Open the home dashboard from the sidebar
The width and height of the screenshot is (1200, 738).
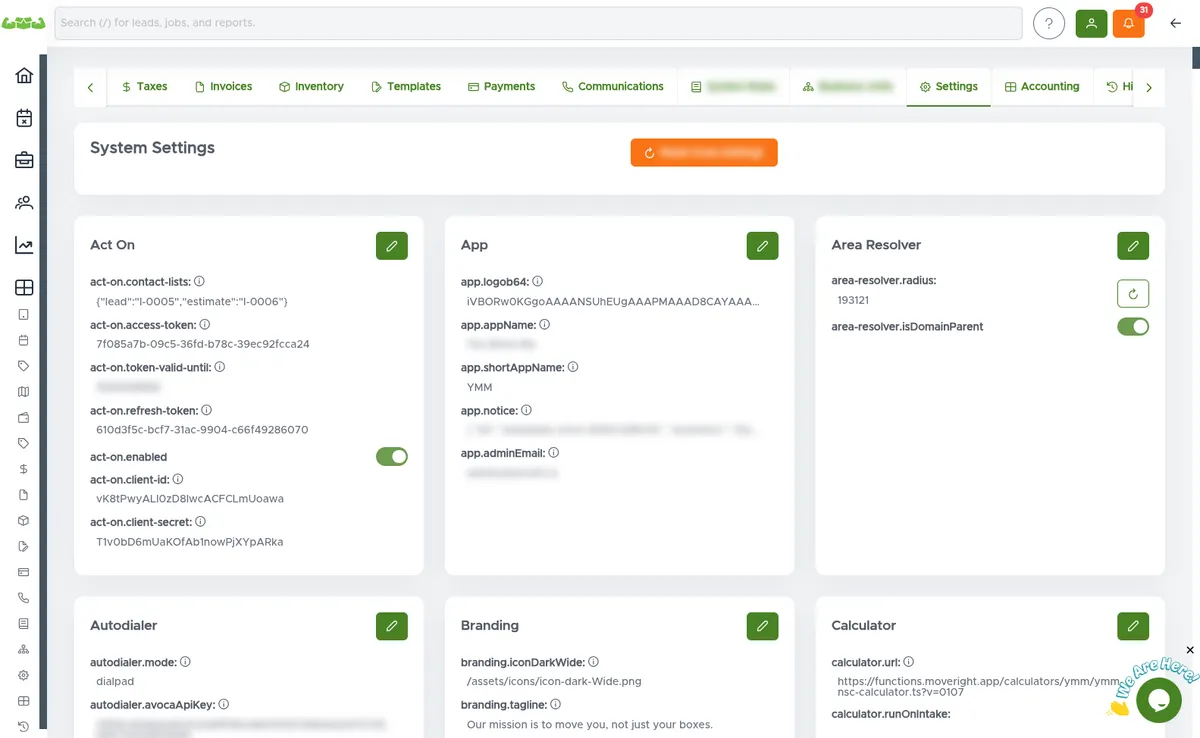(22, 74)
